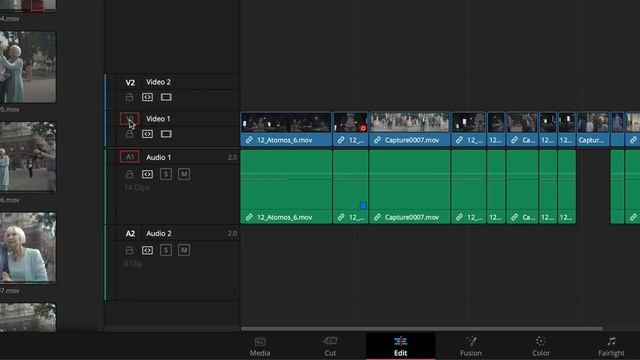Screen dimensions: 640x360
Task: Click link icon on Capture0007.mov video clip
Action: pyautogui.click(x=378, y=140)
